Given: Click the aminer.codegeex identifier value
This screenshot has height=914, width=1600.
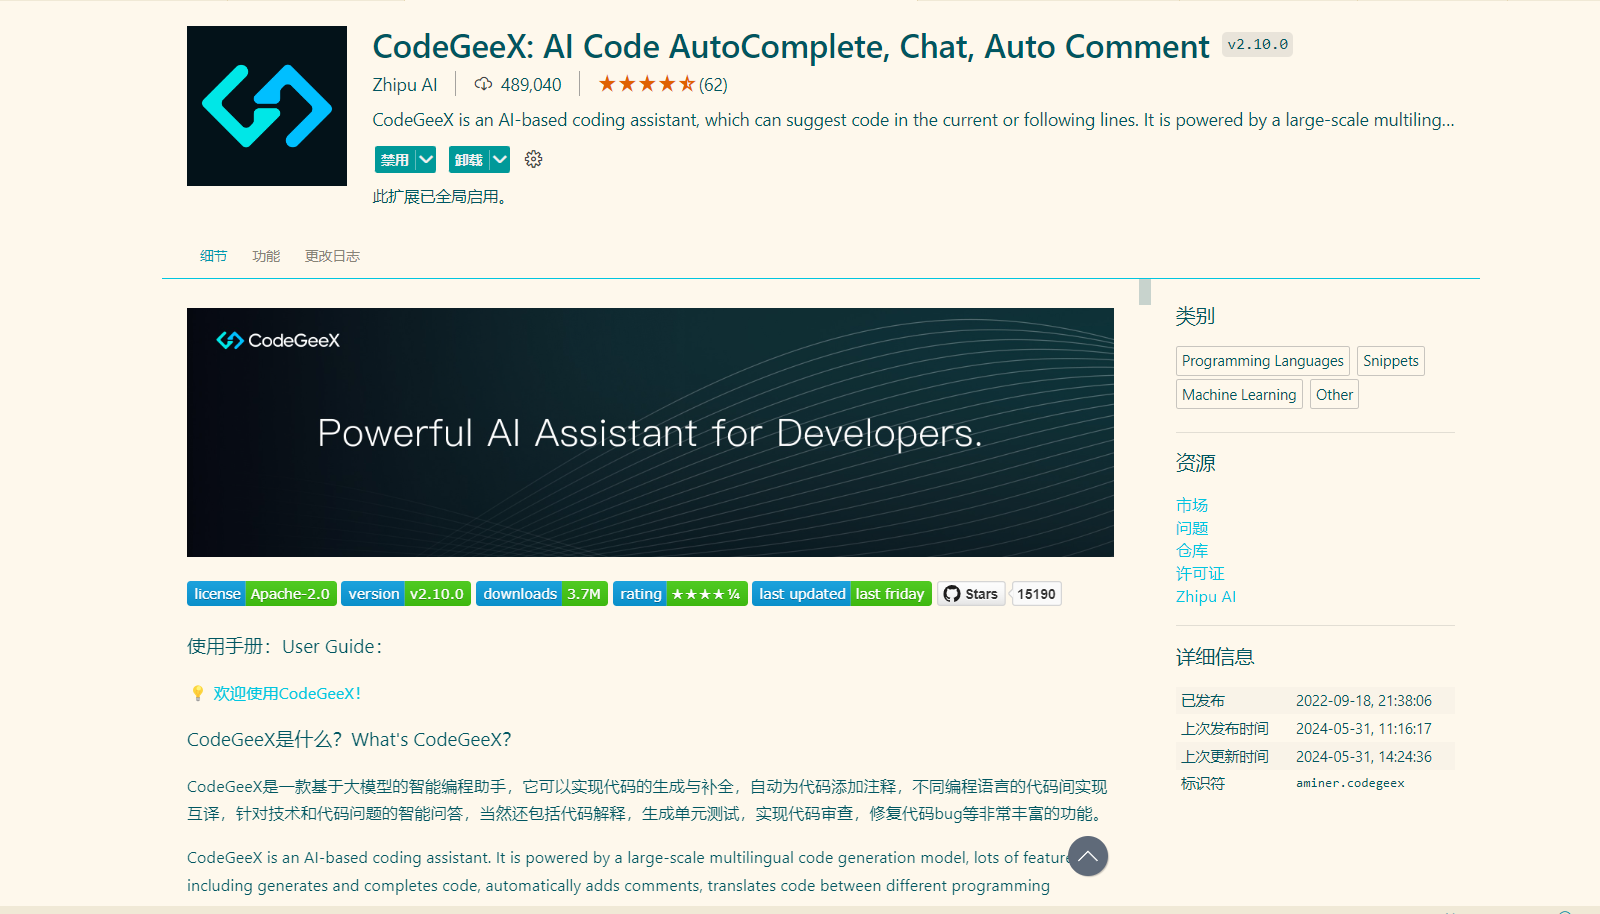Looking at the screenshot, I should 1350,783.
